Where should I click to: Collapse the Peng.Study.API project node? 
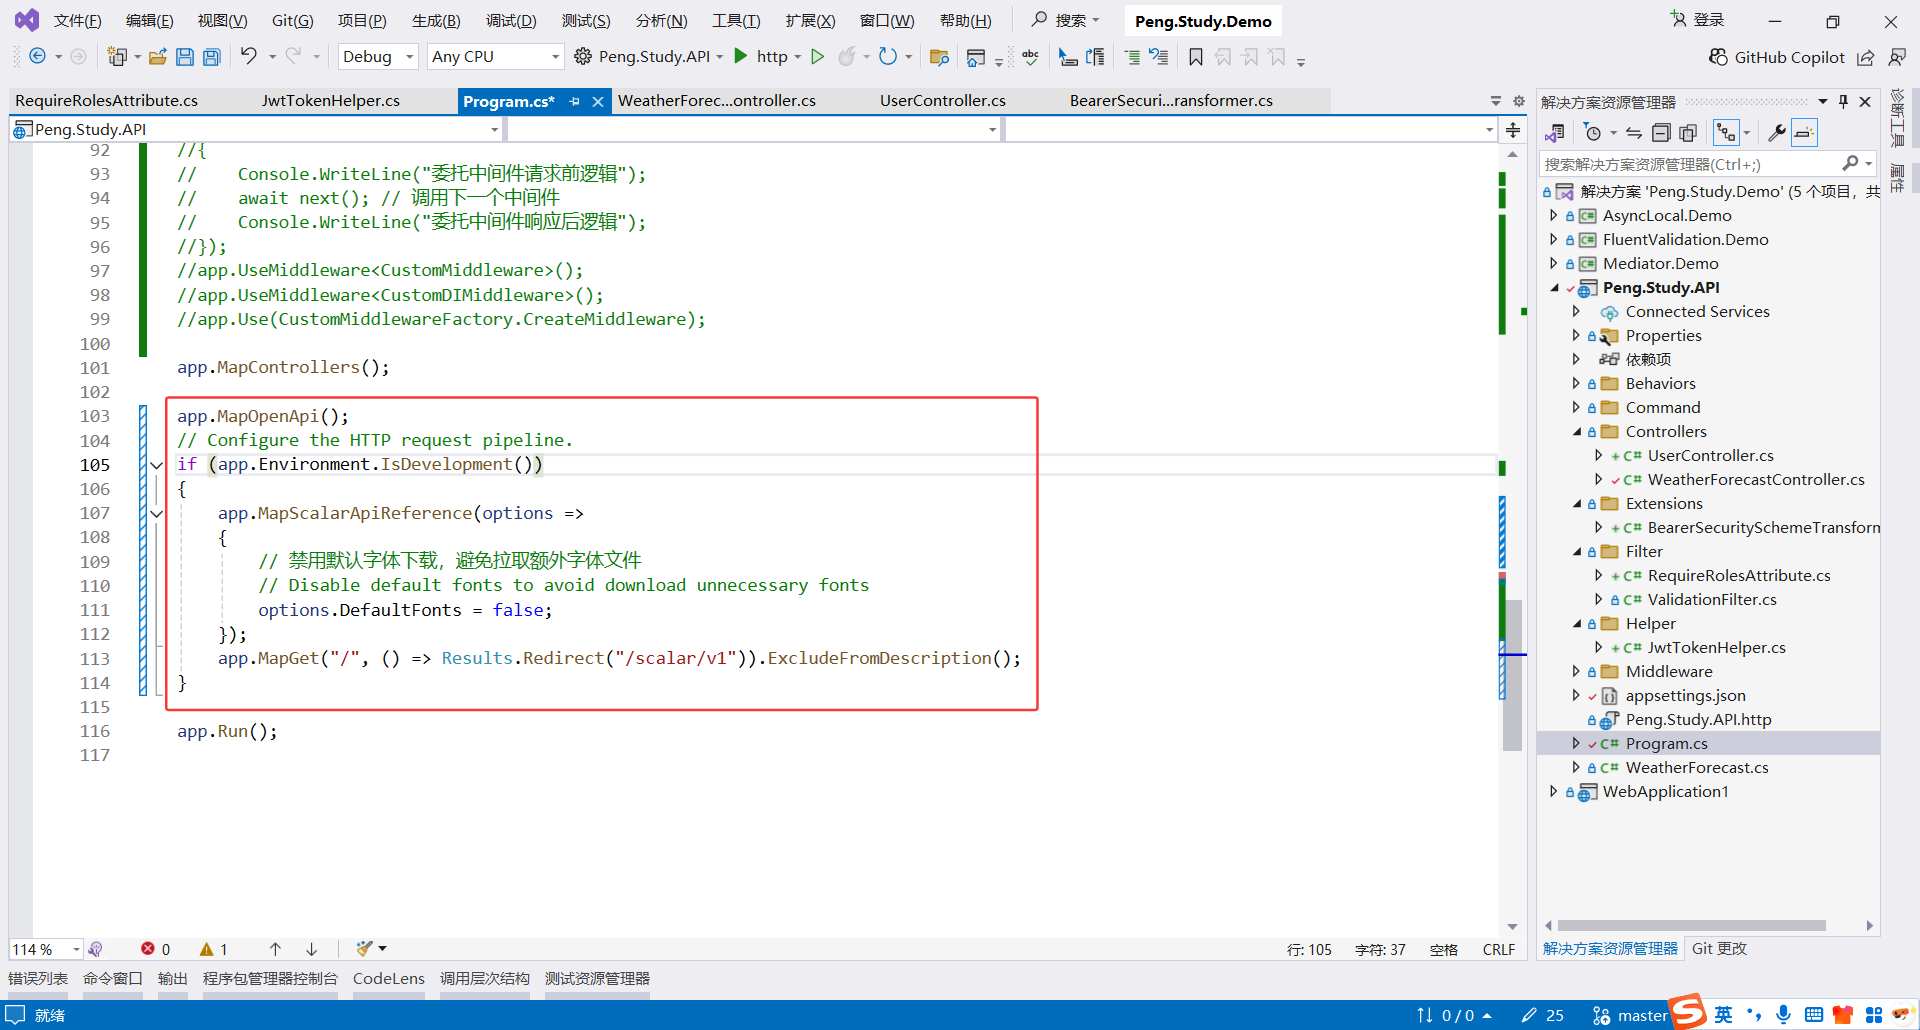pos(1554,287)
